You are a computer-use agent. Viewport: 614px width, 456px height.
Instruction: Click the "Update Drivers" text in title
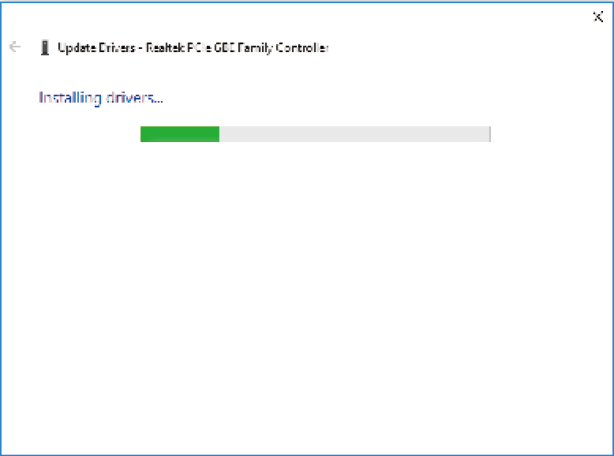[x=96, y=48]
